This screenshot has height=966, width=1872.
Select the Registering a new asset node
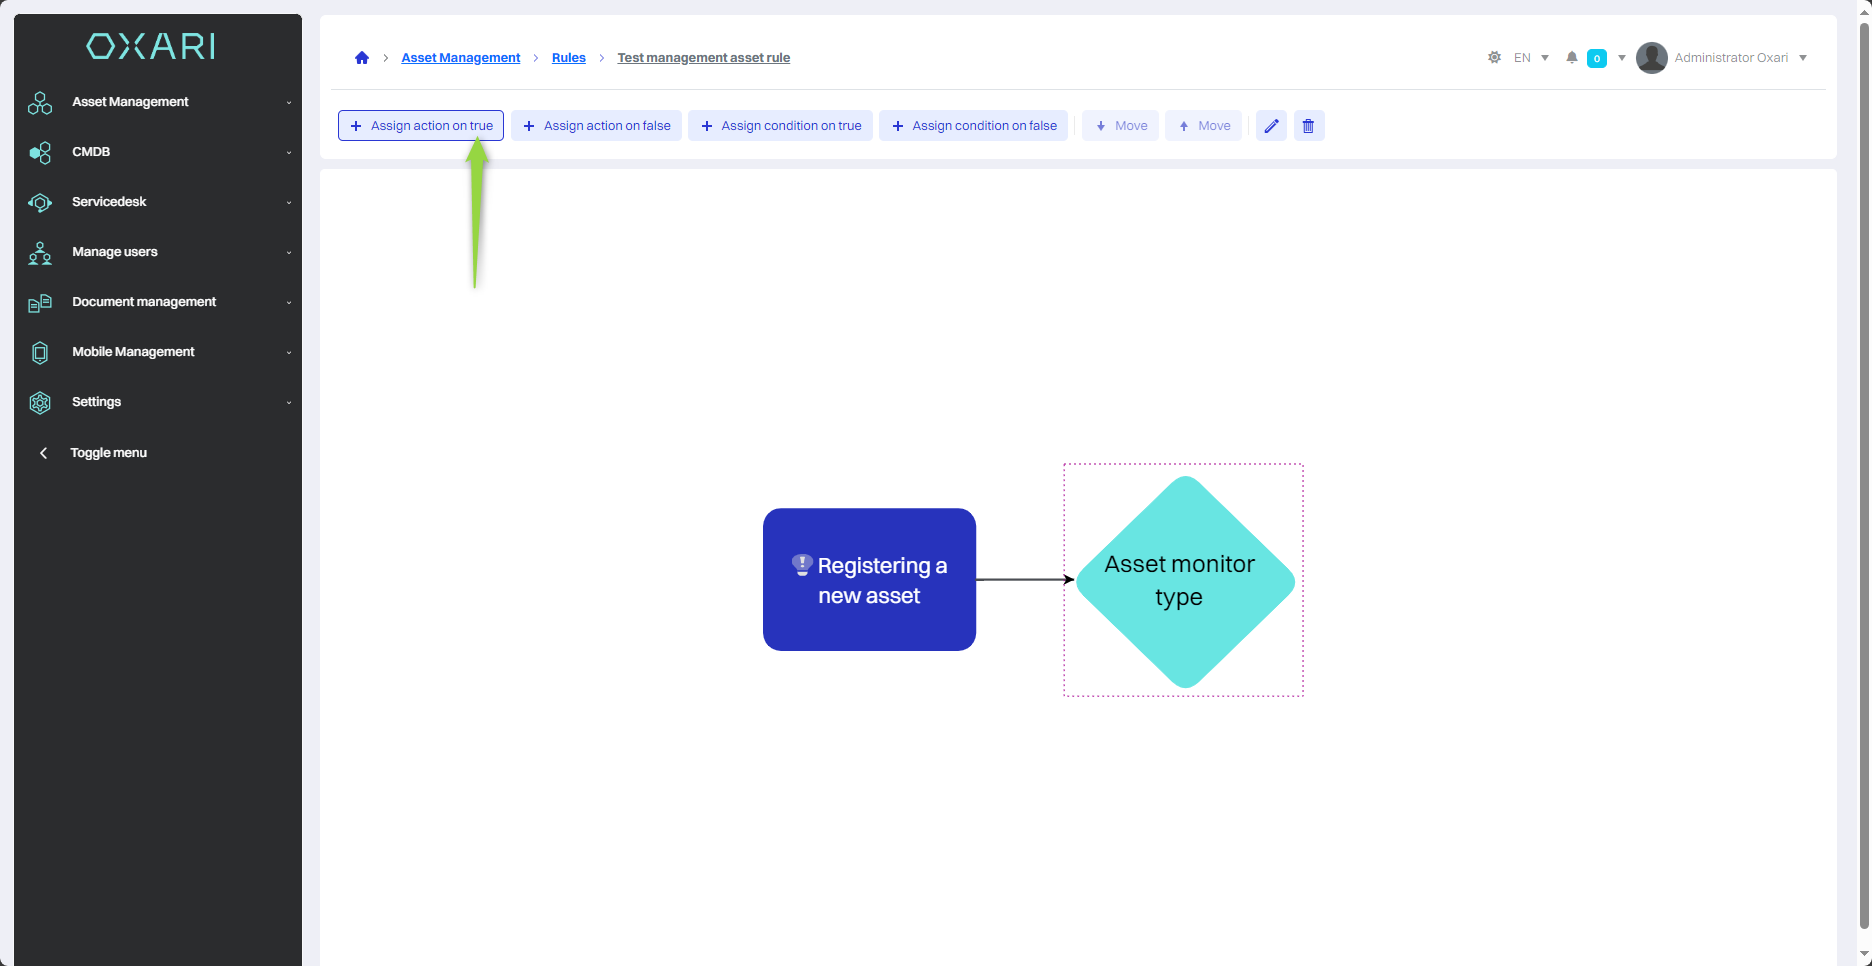[x=869, y=580]
